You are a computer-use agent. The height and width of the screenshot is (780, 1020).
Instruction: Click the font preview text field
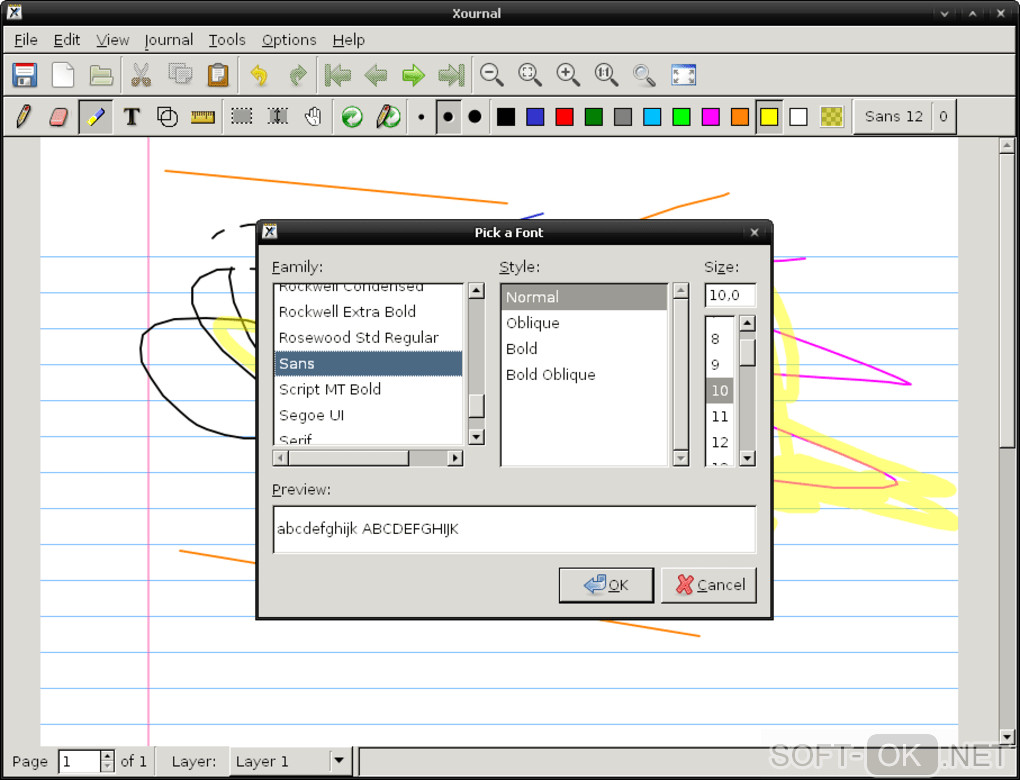(514, 529)
